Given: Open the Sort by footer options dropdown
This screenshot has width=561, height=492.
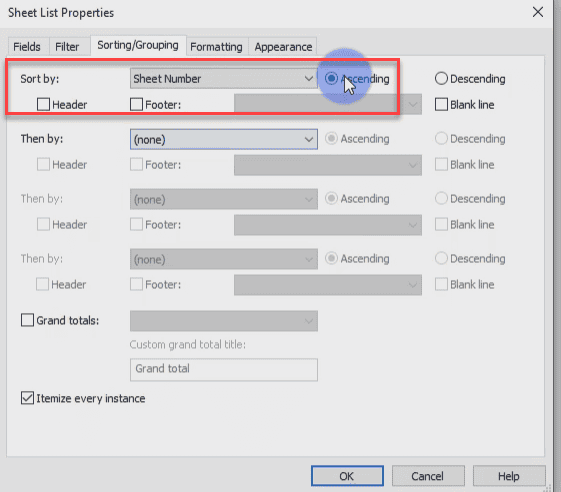Looking at the screenshot, I should pyautogui.click(x=328, y=104).
